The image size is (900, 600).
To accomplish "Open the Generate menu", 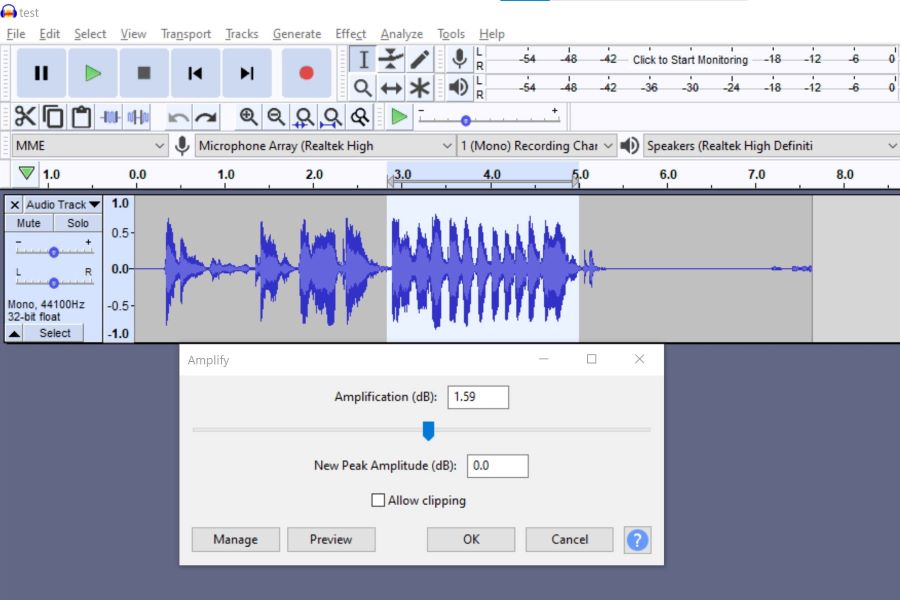I will 297,34.
